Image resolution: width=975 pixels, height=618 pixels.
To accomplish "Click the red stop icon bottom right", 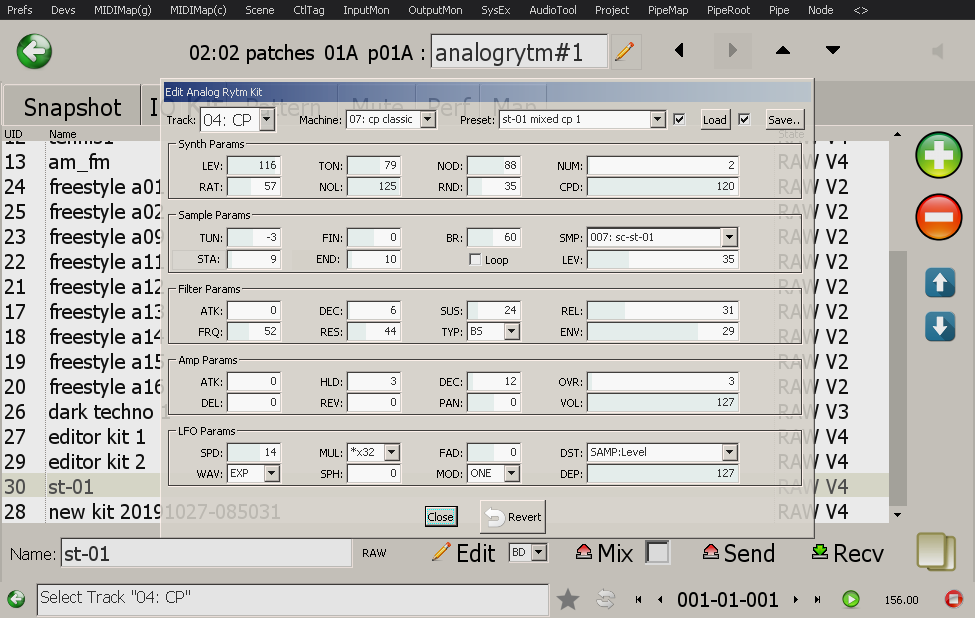I will tap(953, 599).
